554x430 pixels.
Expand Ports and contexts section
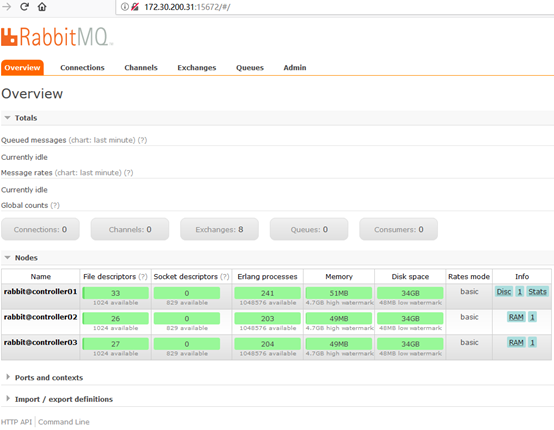[x=49, y=378]
